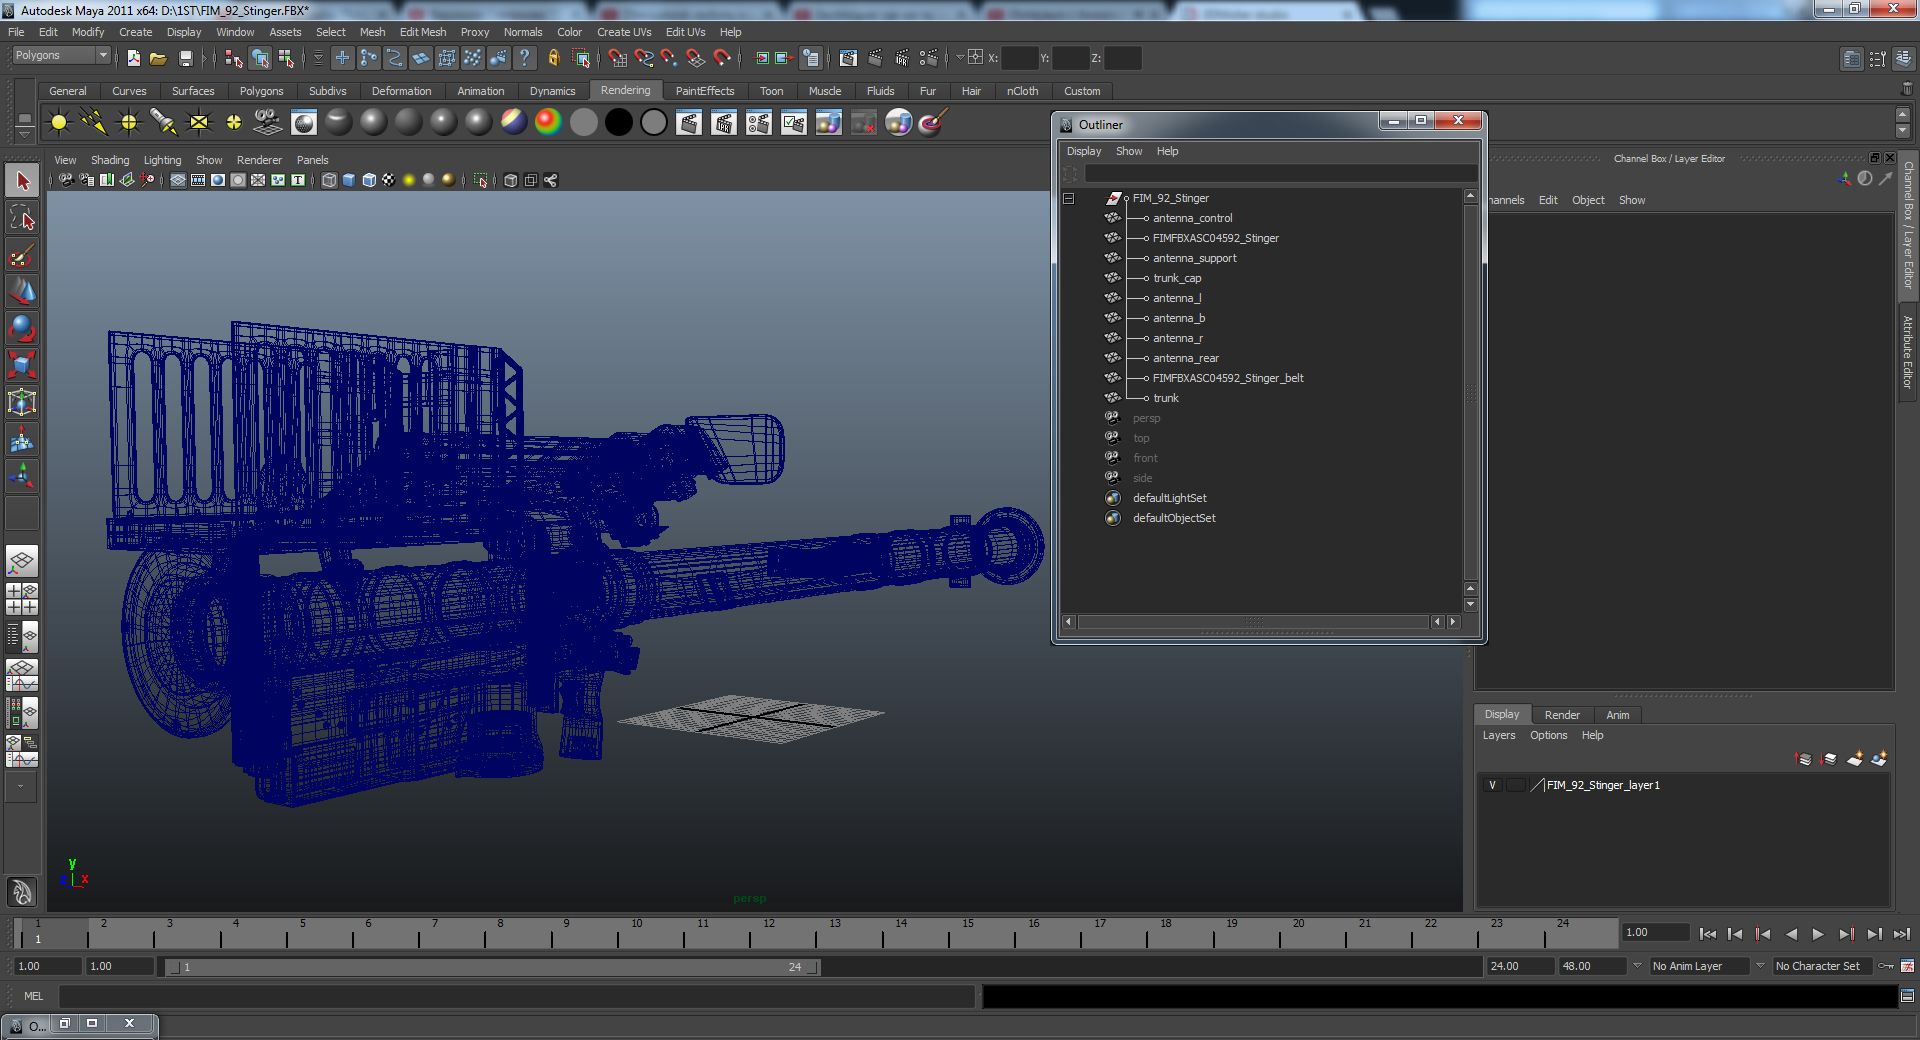The image size is (1920, 1040).
Task: Create an ambient light from shelf
Action: (x=59, y=123)
